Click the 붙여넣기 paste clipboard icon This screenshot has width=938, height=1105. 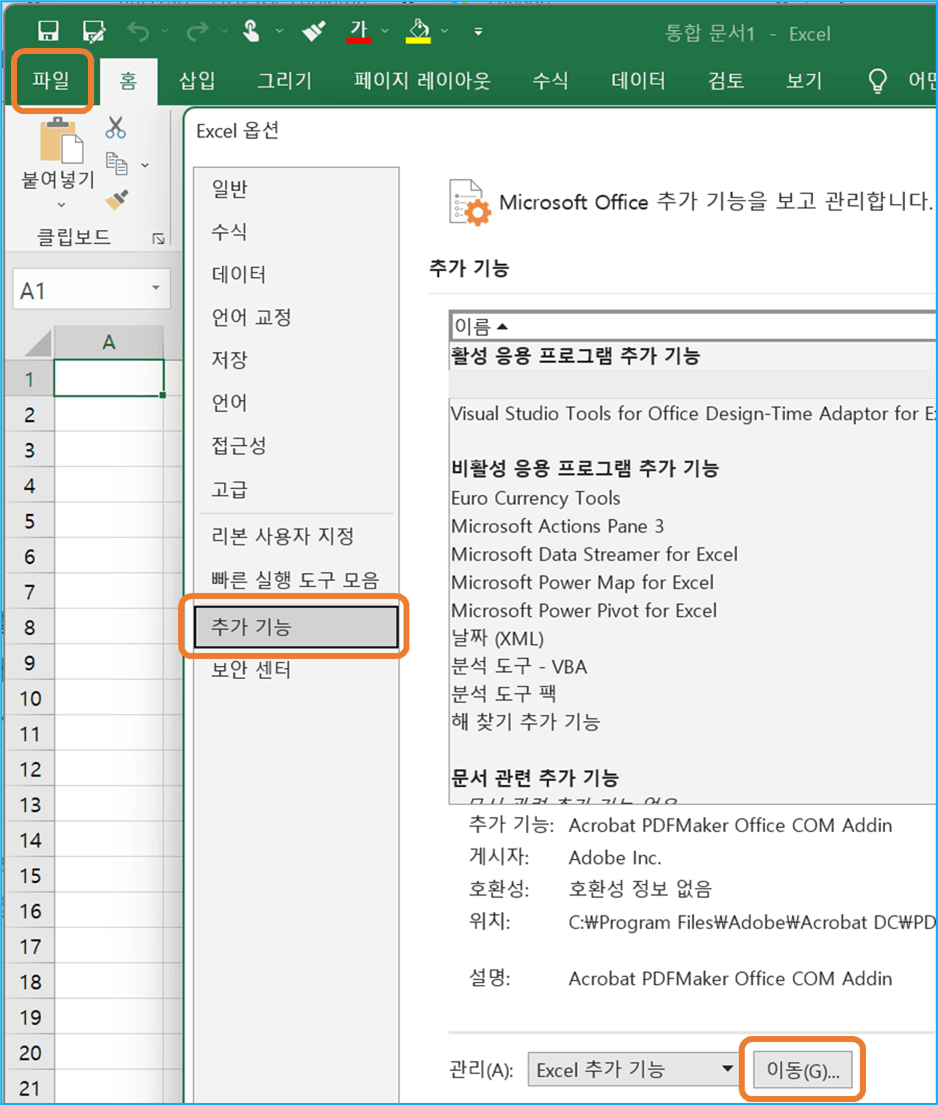[x=61, y=140]
